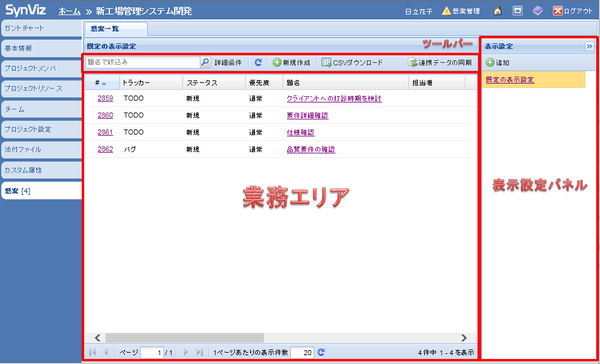Create new issue with 新規作成
The width and height of the screenshot is (600, 364).
click(x=291, y=62)
